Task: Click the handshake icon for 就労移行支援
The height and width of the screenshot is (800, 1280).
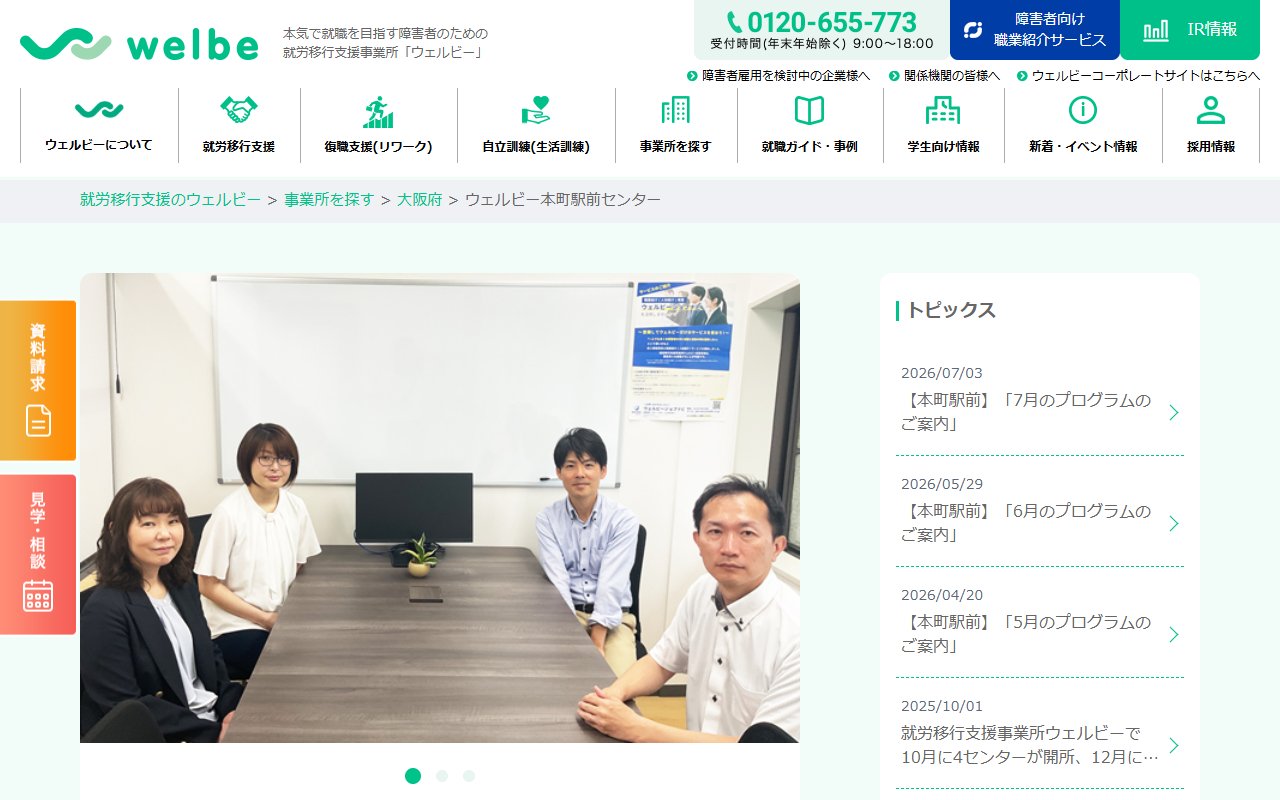Action: (239, 110)
